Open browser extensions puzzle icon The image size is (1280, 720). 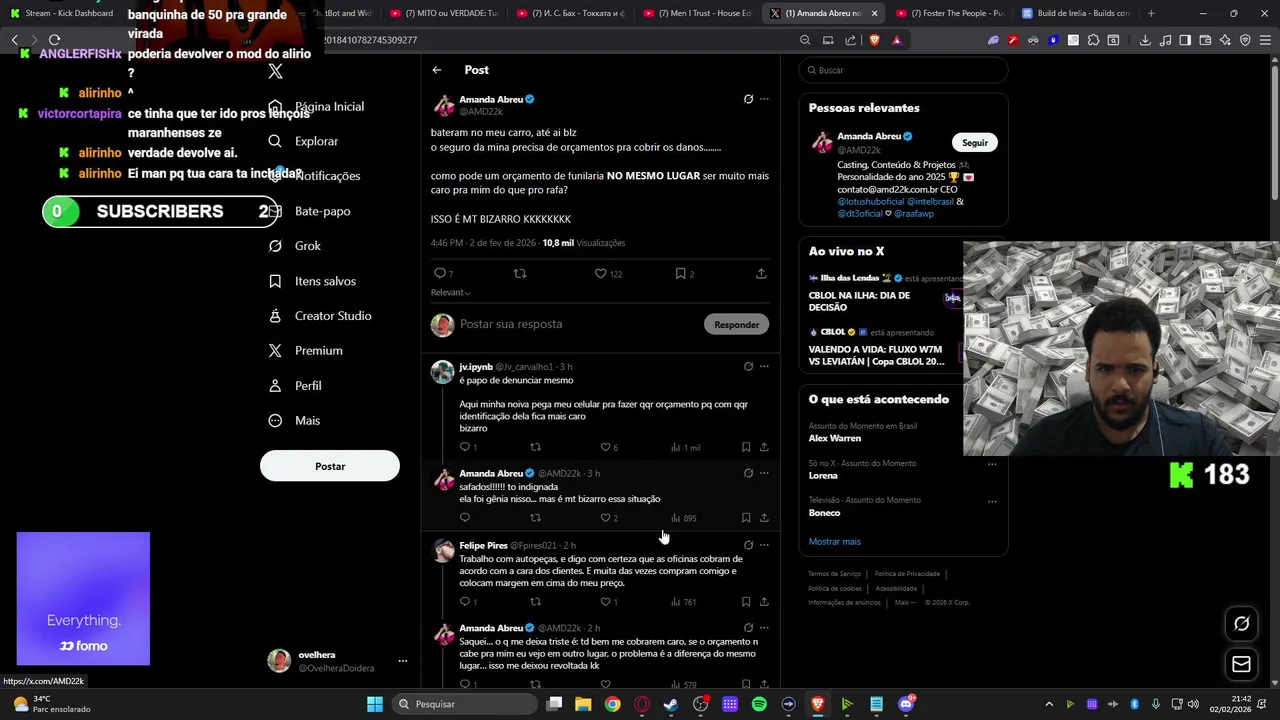pyautogui.click(x=1093, y=40)
